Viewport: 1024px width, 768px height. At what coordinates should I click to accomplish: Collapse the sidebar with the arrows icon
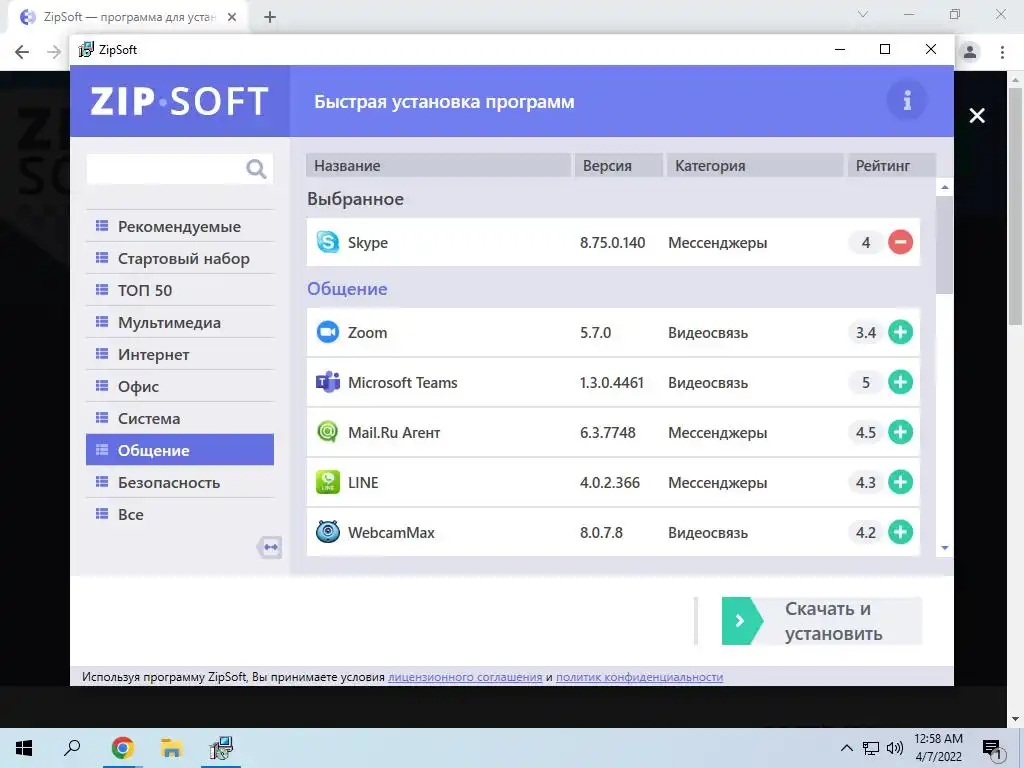click(270, 547)
